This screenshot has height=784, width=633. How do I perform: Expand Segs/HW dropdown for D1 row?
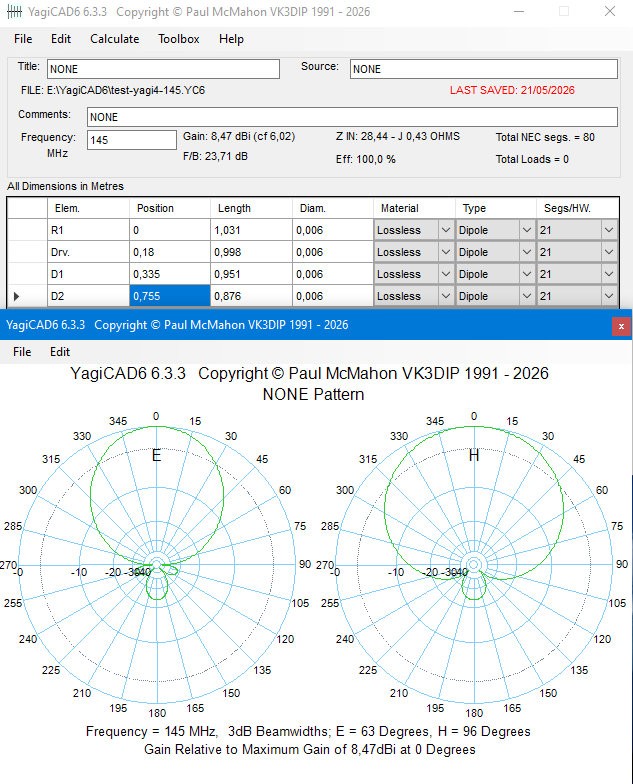(x=608, y=274)
